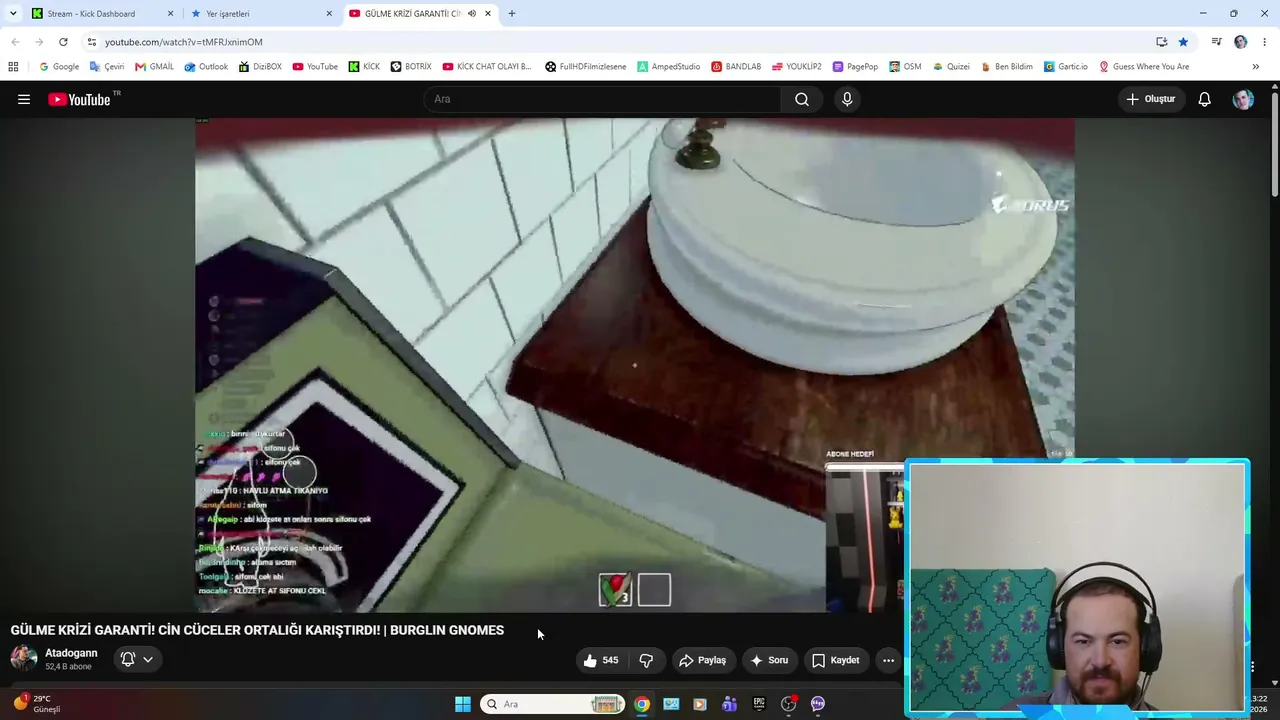1280x720 pixels.
Task: Click the YouTube search magnifier button
Action: click(x=802, y=99)
